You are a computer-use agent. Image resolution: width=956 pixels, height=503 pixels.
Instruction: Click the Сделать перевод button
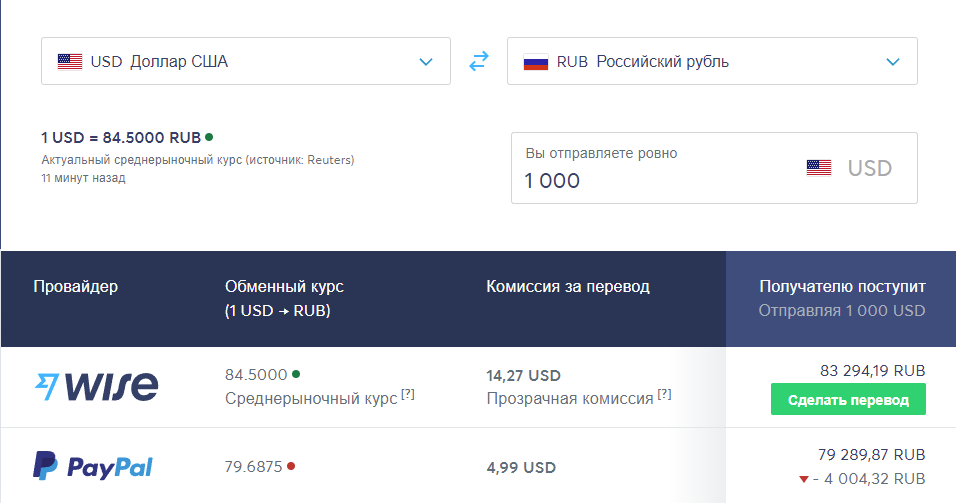coord(848,400)
